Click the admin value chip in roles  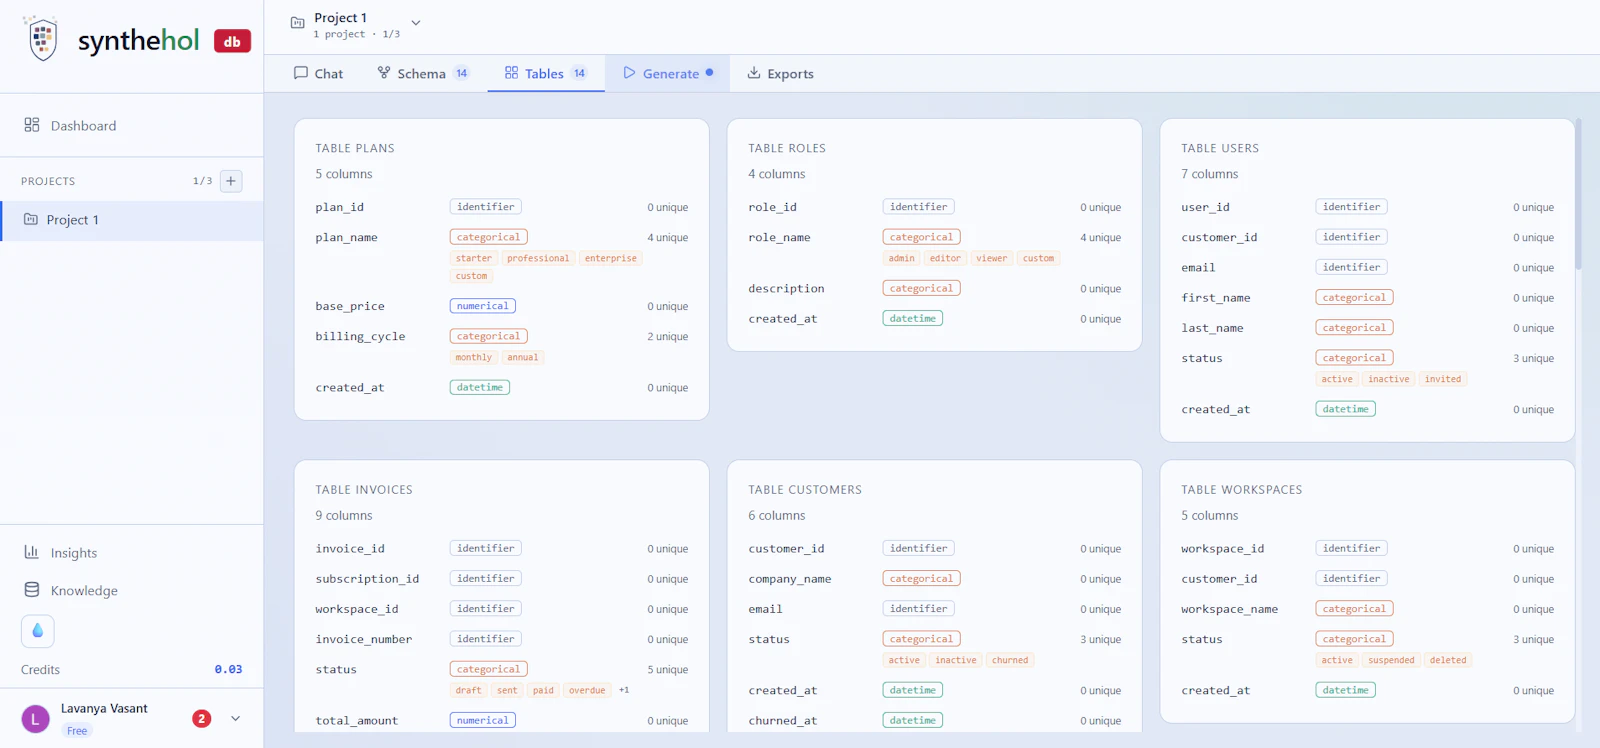tap(902, 258)
